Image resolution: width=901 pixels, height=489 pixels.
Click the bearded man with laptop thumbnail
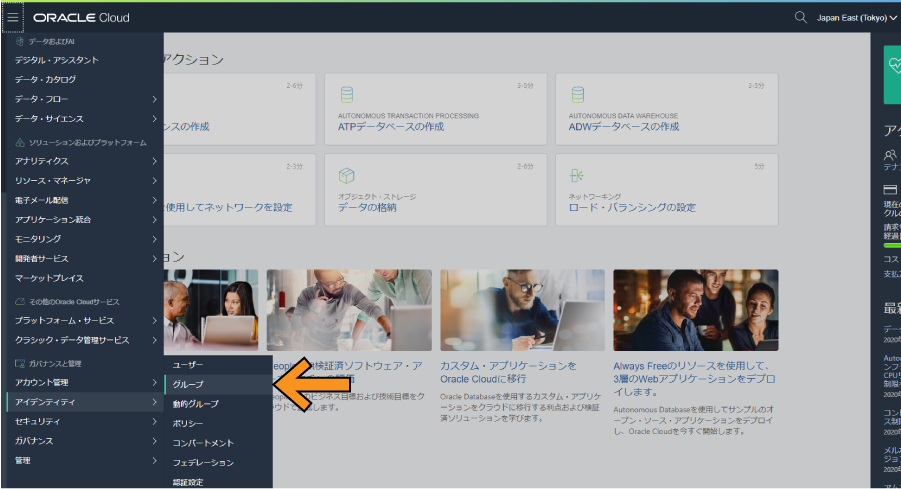click(522, 310)
